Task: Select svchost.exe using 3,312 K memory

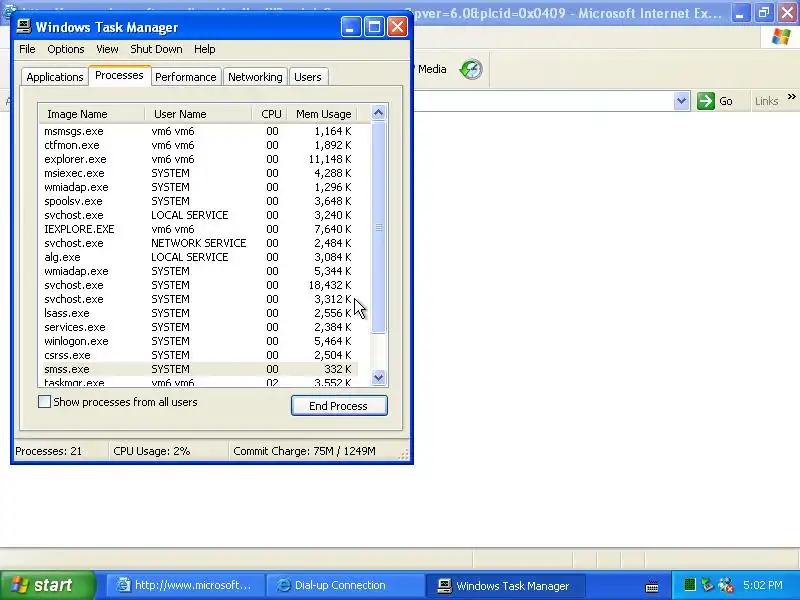Action: pyautogui.click(x=198, y=299)
